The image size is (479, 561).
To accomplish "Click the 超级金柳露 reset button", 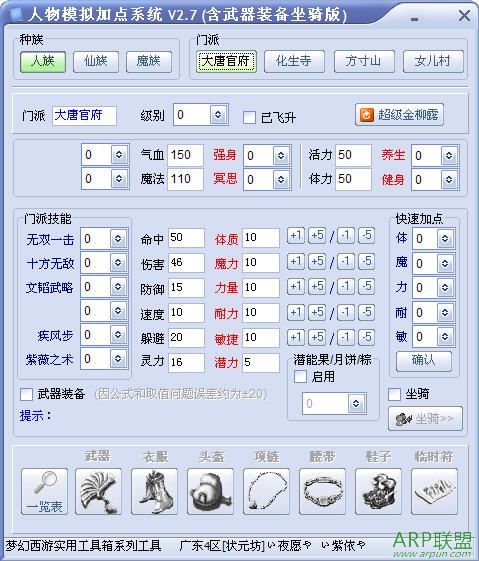I will 400,115.
